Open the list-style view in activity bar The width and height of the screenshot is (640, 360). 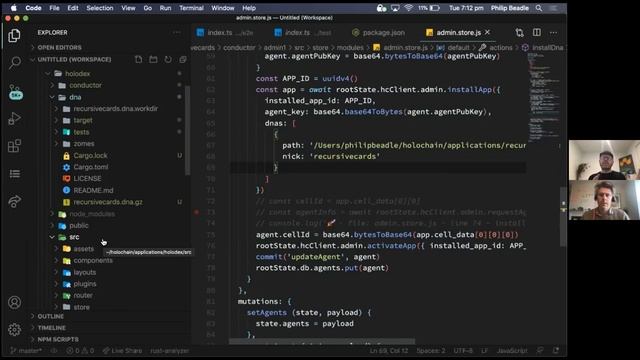click(x=15, y=174)
